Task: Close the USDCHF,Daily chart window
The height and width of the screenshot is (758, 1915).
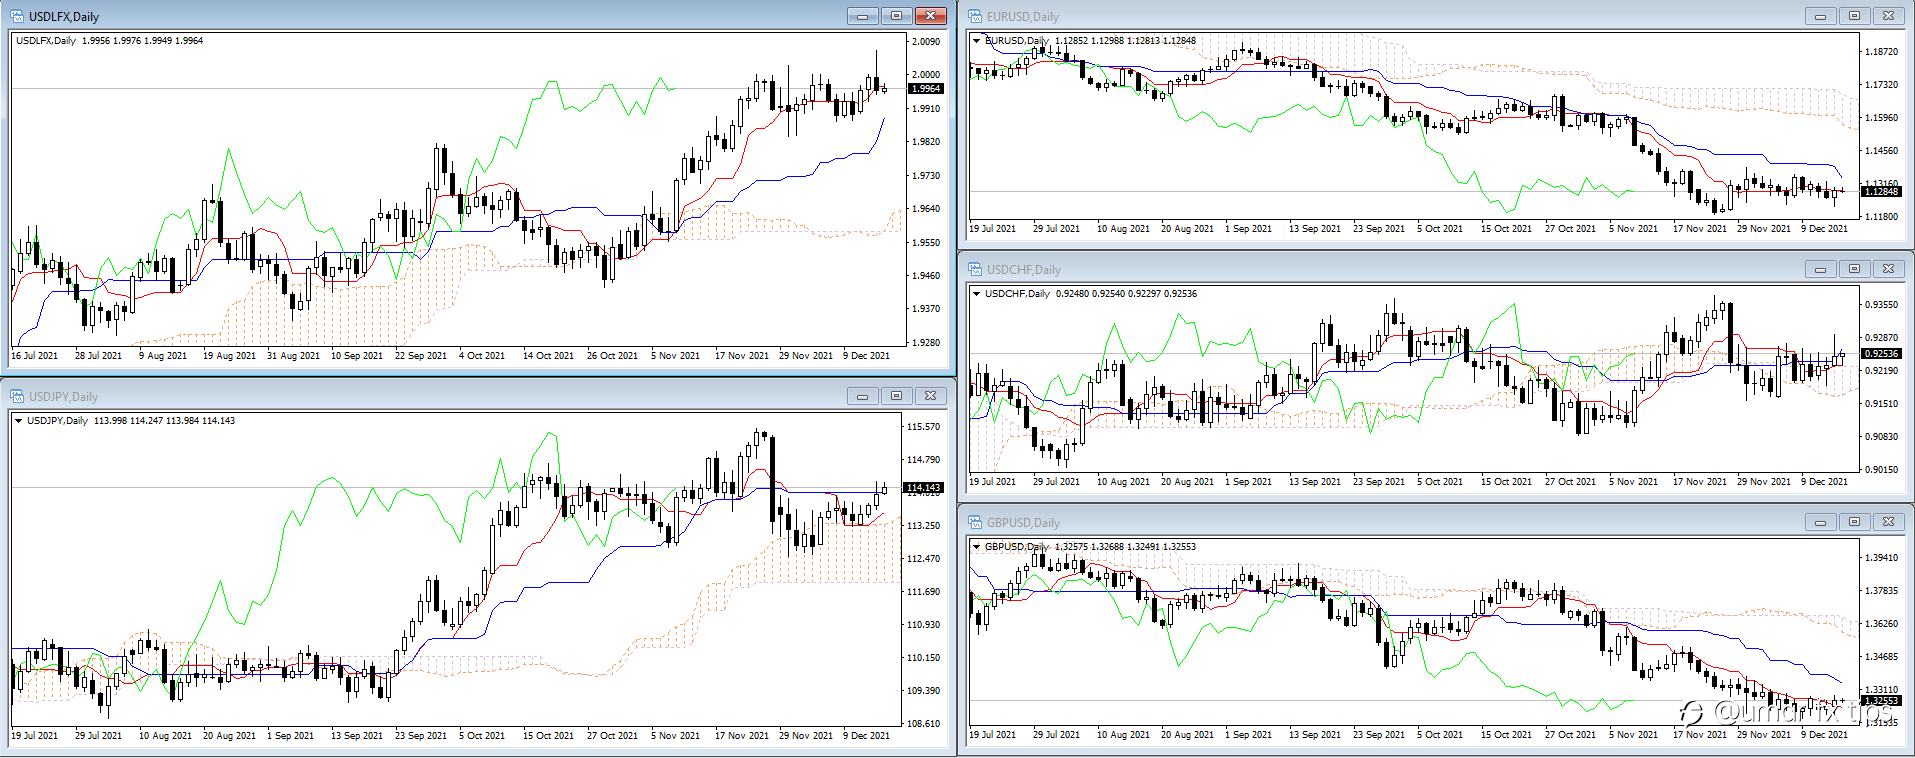Action: pos(1888,269)
